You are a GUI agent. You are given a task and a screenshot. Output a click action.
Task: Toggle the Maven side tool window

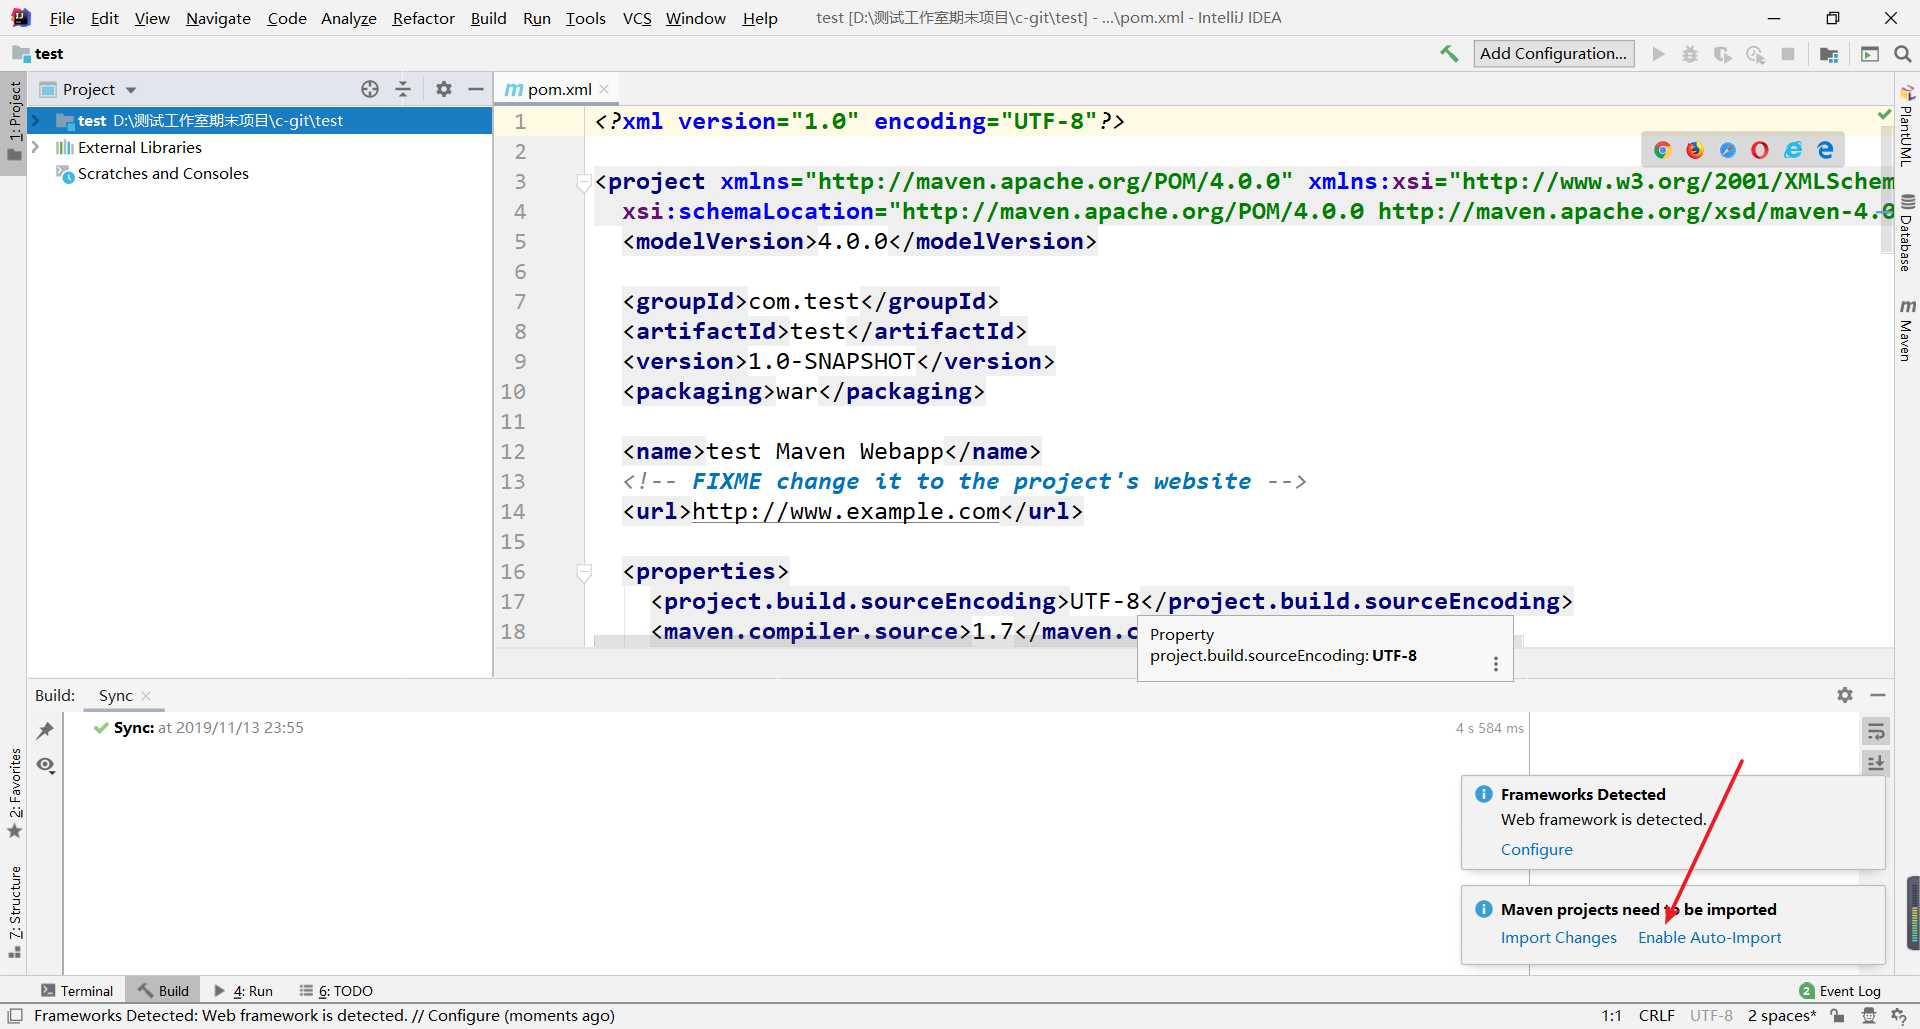(x=1906, y=330)
